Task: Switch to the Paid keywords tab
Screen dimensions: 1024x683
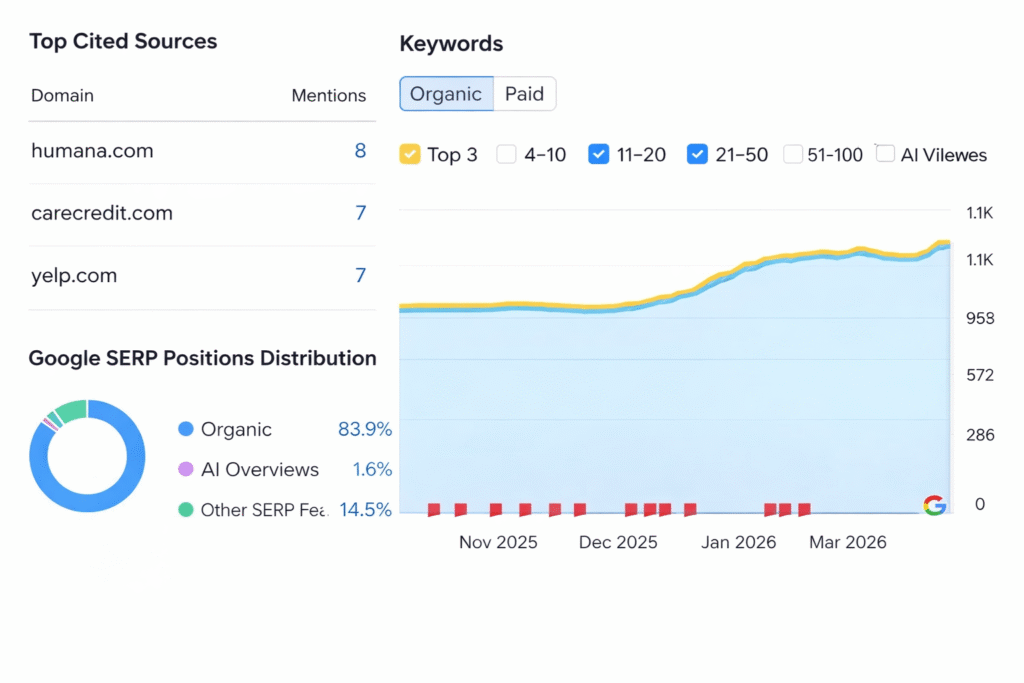Action: (x=524, y=94)
